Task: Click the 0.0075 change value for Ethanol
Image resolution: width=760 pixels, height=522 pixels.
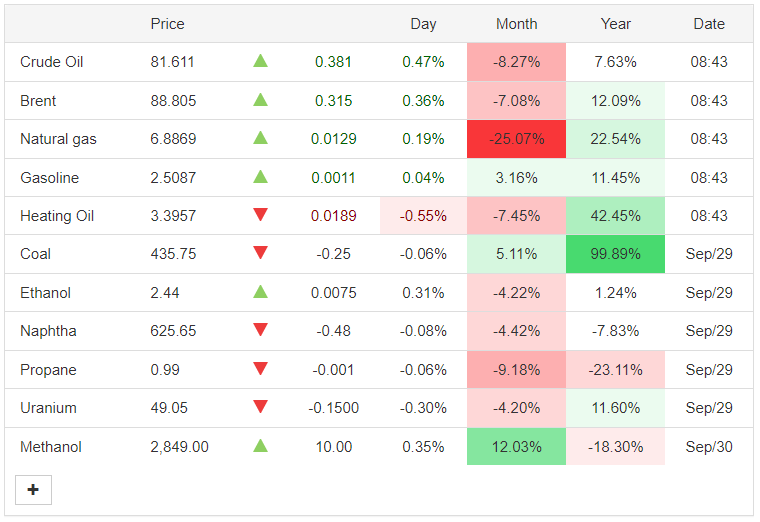Action: point(333,293)
